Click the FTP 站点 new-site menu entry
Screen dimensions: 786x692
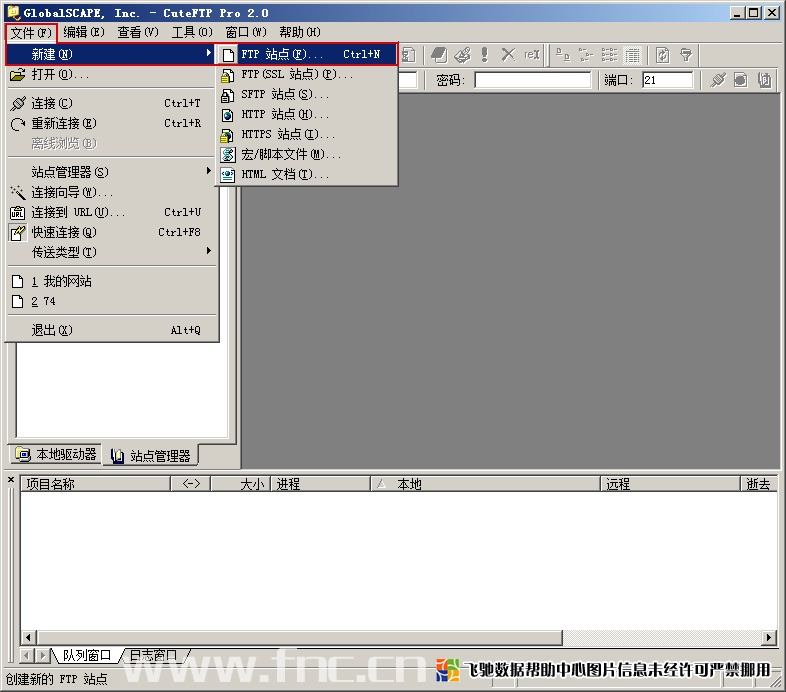coord(307,54)
